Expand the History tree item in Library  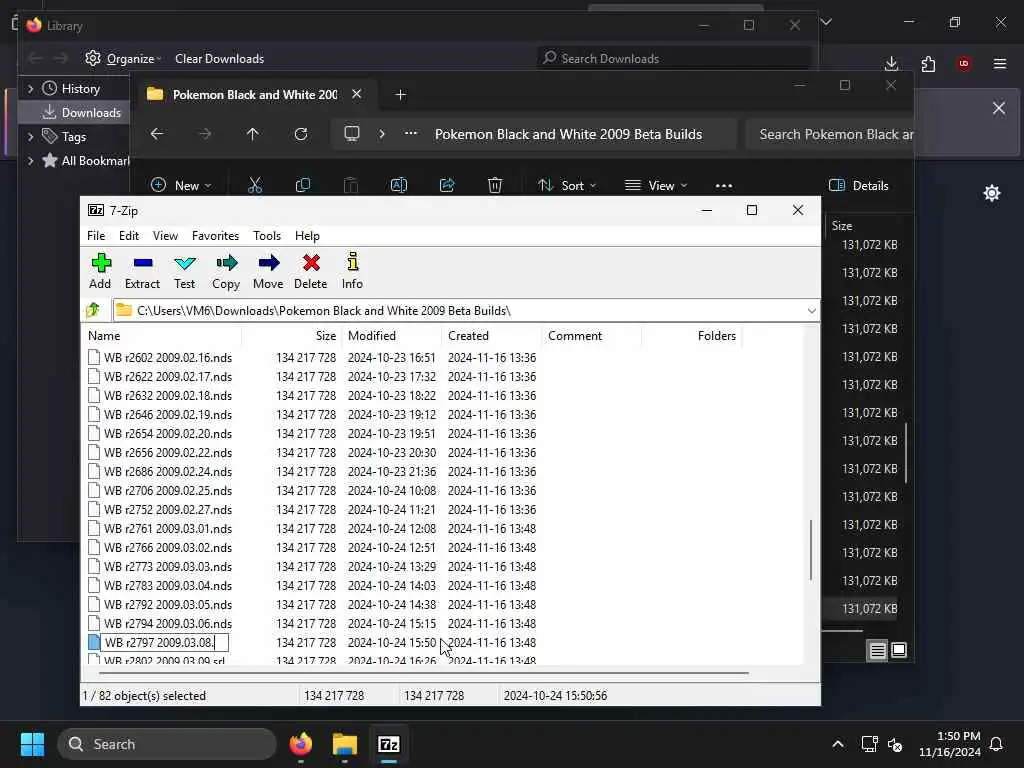[30, 89]
